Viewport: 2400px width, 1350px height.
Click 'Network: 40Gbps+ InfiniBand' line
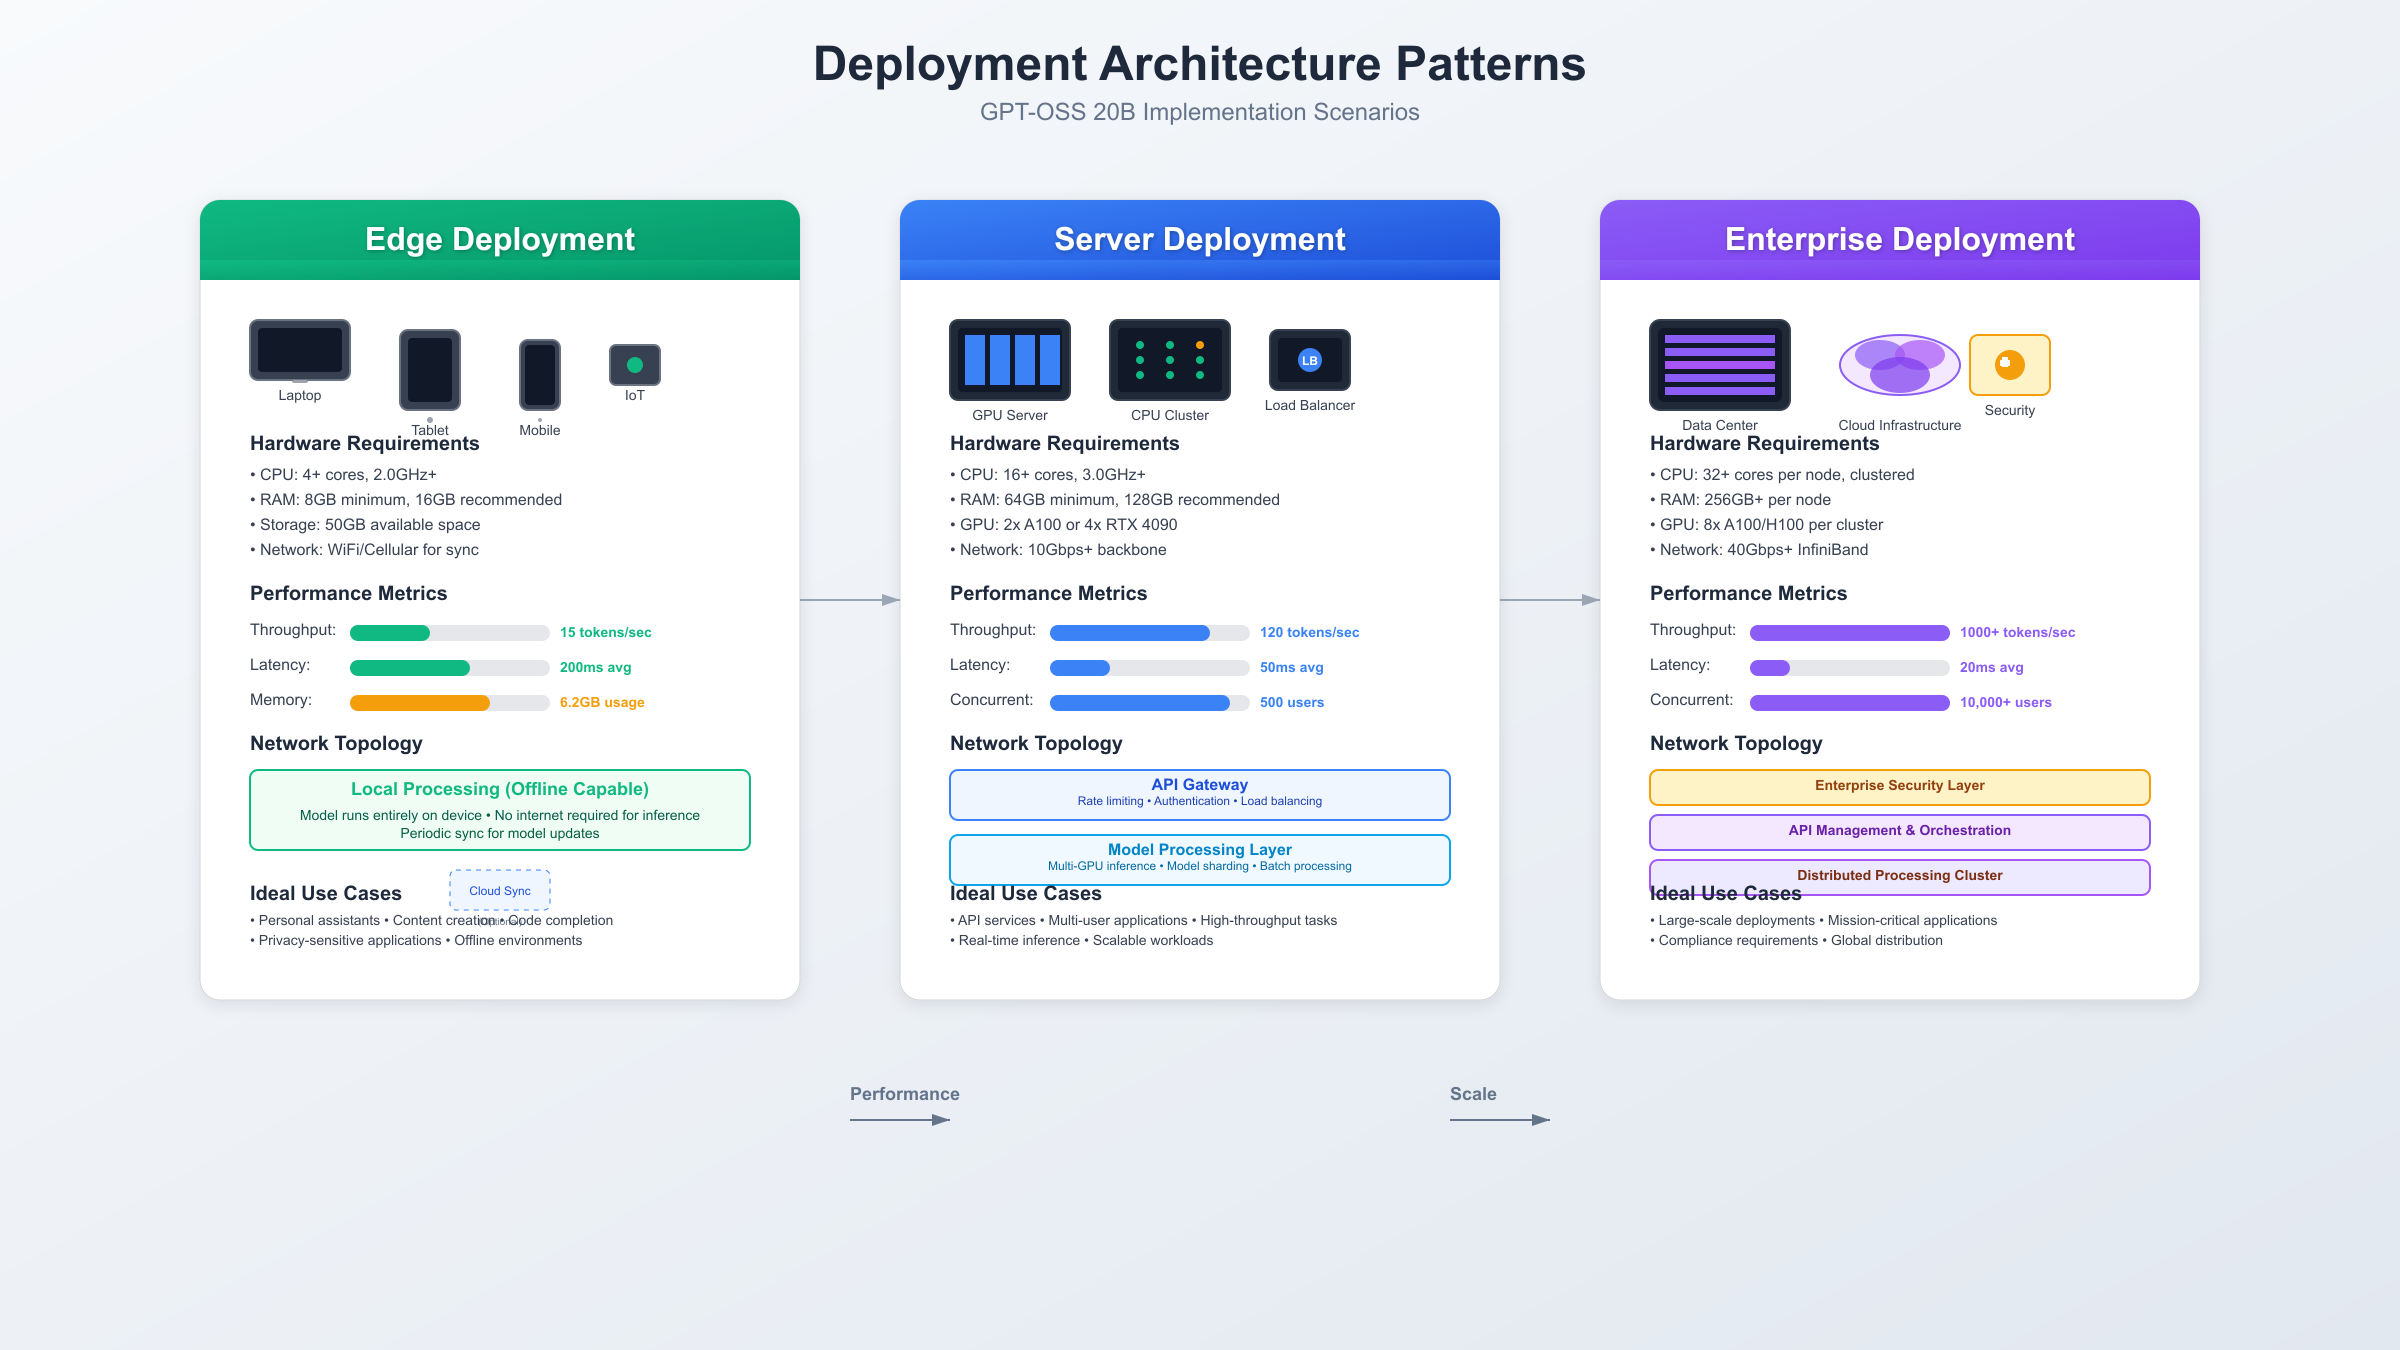click(1759, 550)
